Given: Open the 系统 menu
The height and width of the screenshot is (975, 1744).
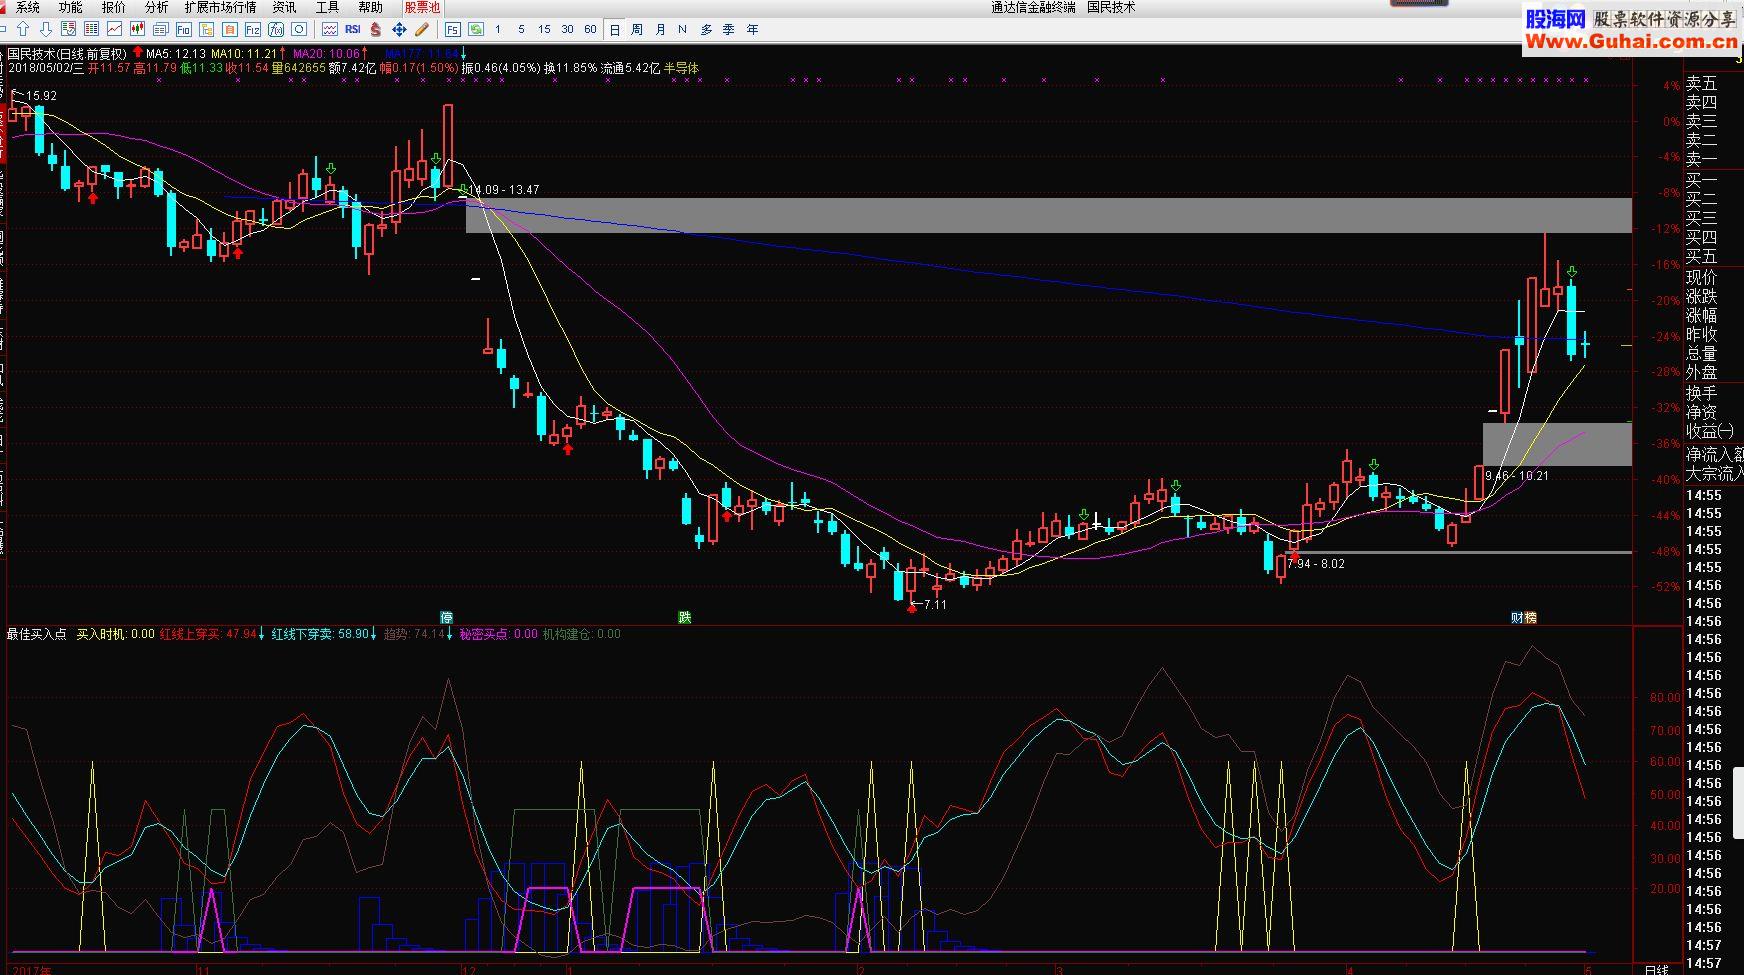Looking at the screenshot, I should 28,7.
